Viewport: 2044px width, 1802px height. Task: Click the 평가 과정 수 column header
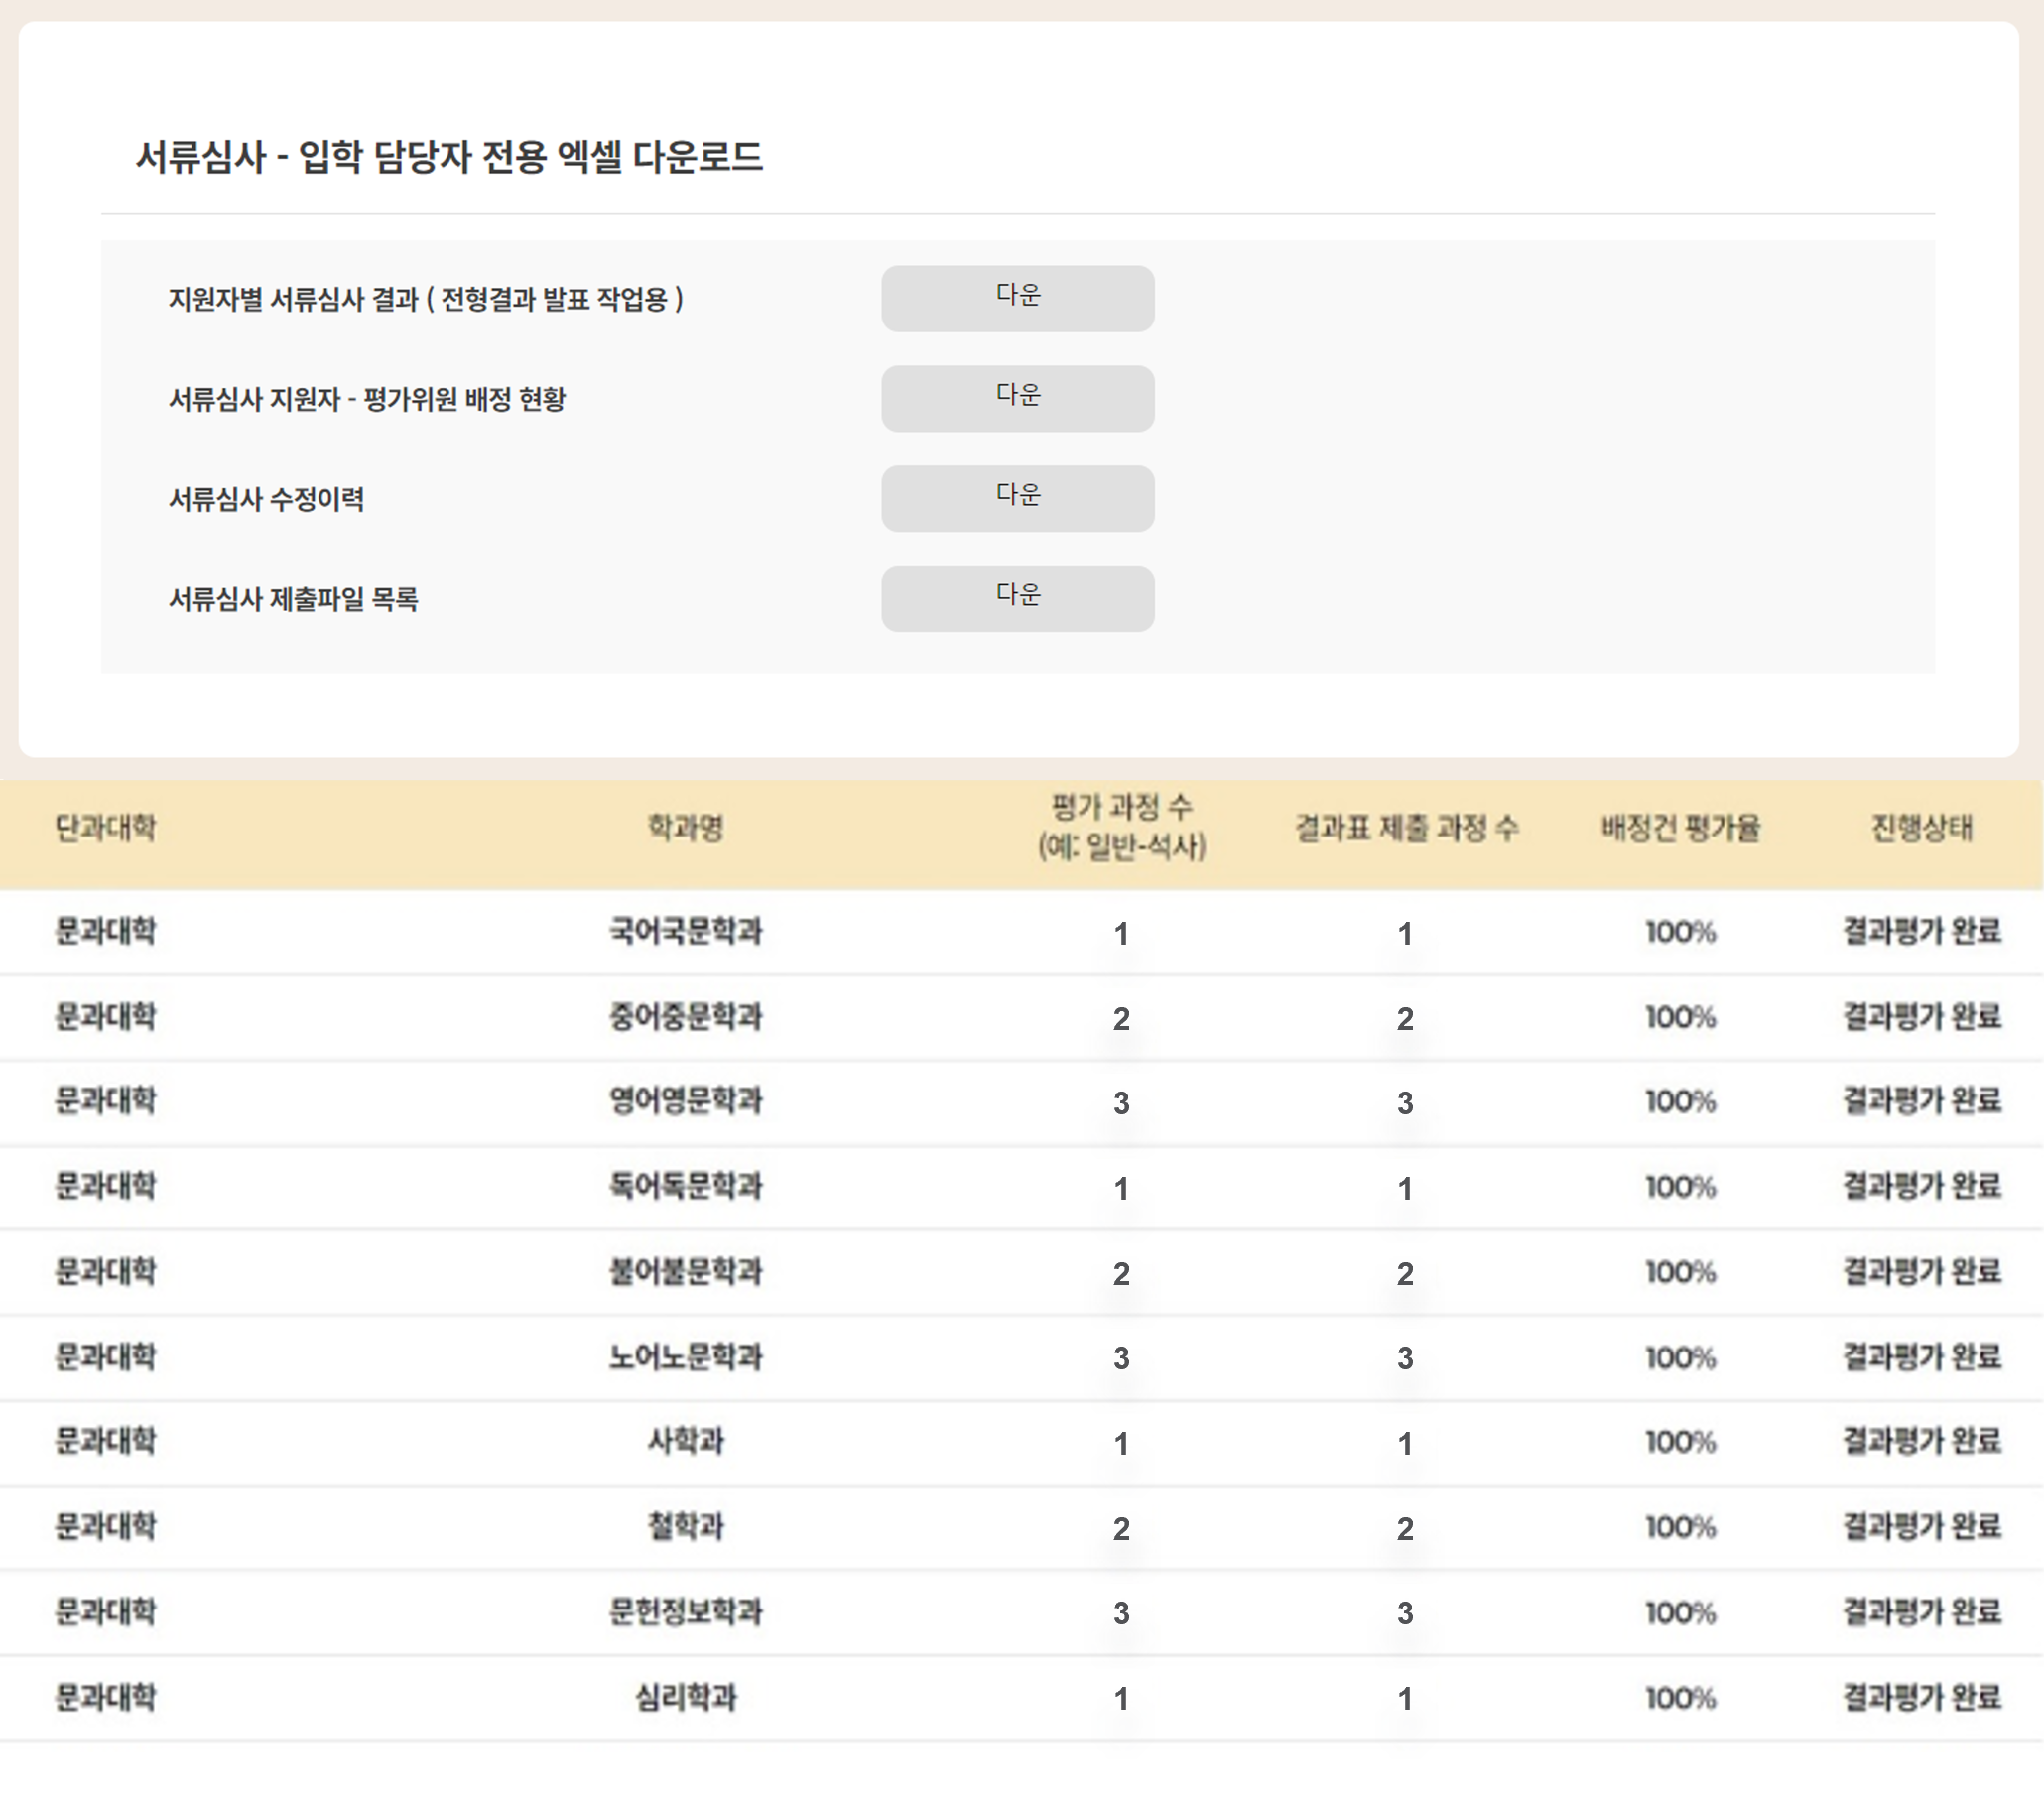pos(1121,828)
